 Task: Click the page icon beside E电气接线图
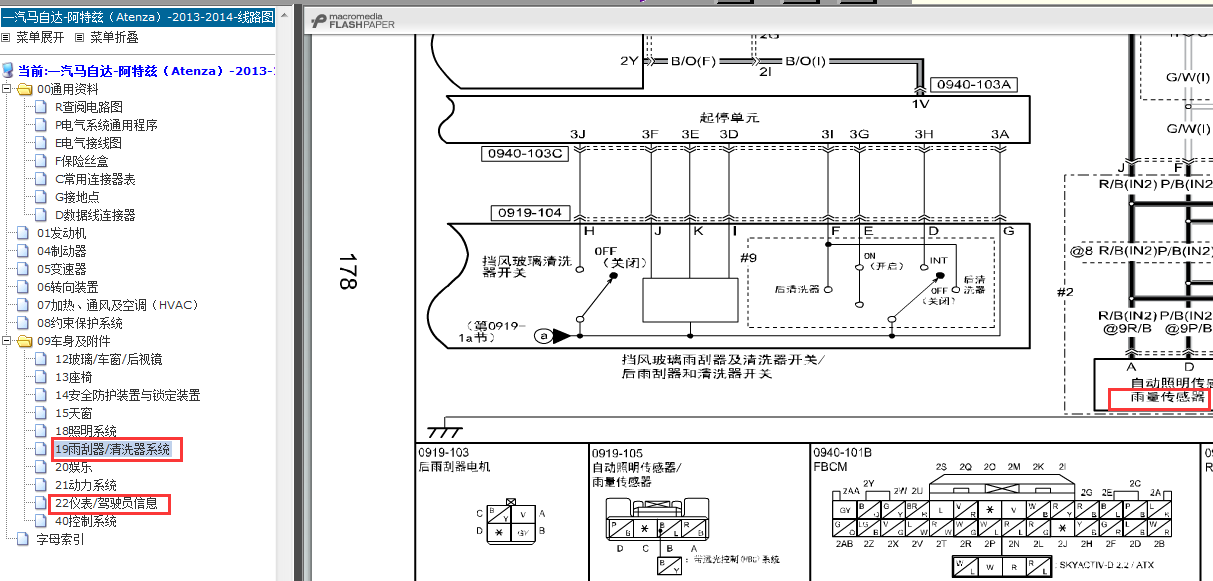(x=42, y=143)
